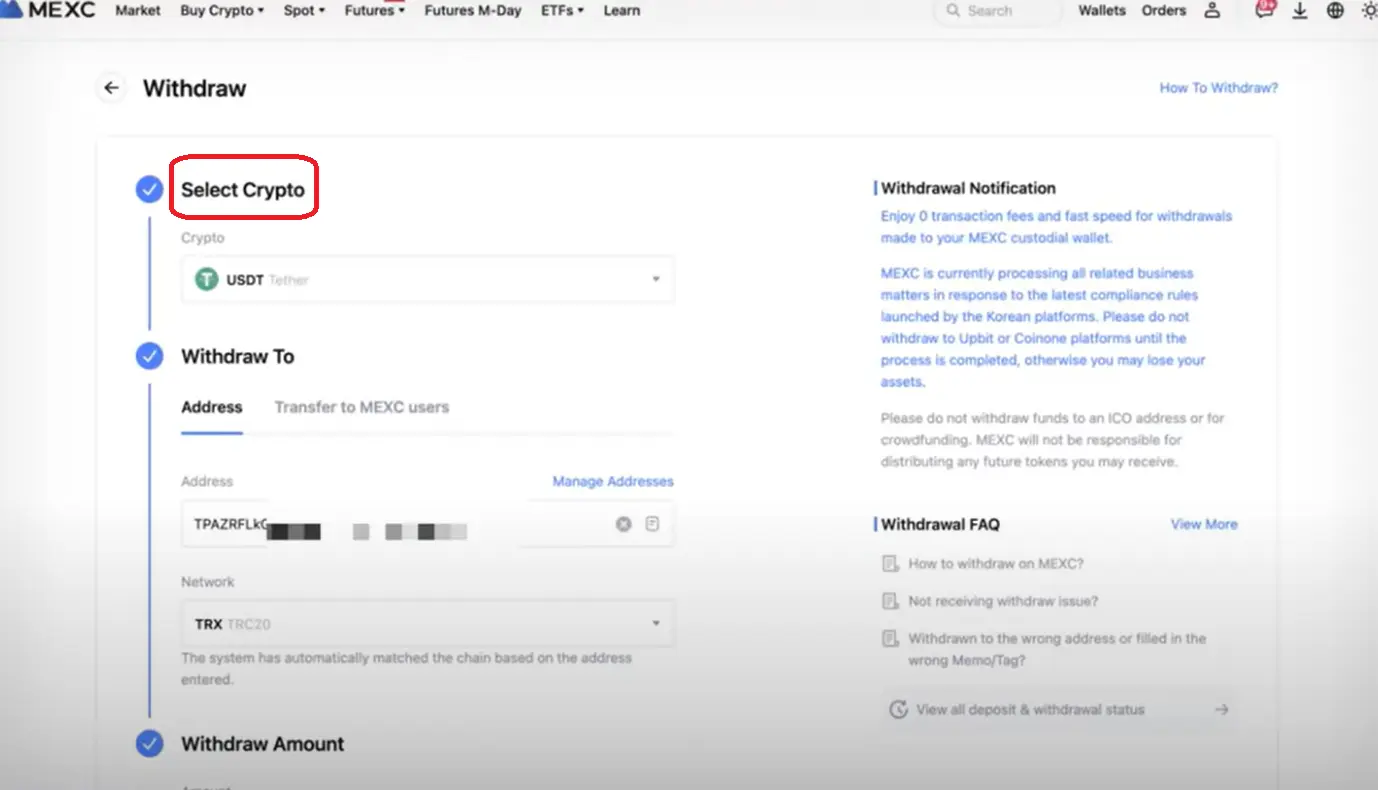Open the Market menu item
Image resolution: width=1378 pixels, height=790 pixels.
(x=138, y=11)
